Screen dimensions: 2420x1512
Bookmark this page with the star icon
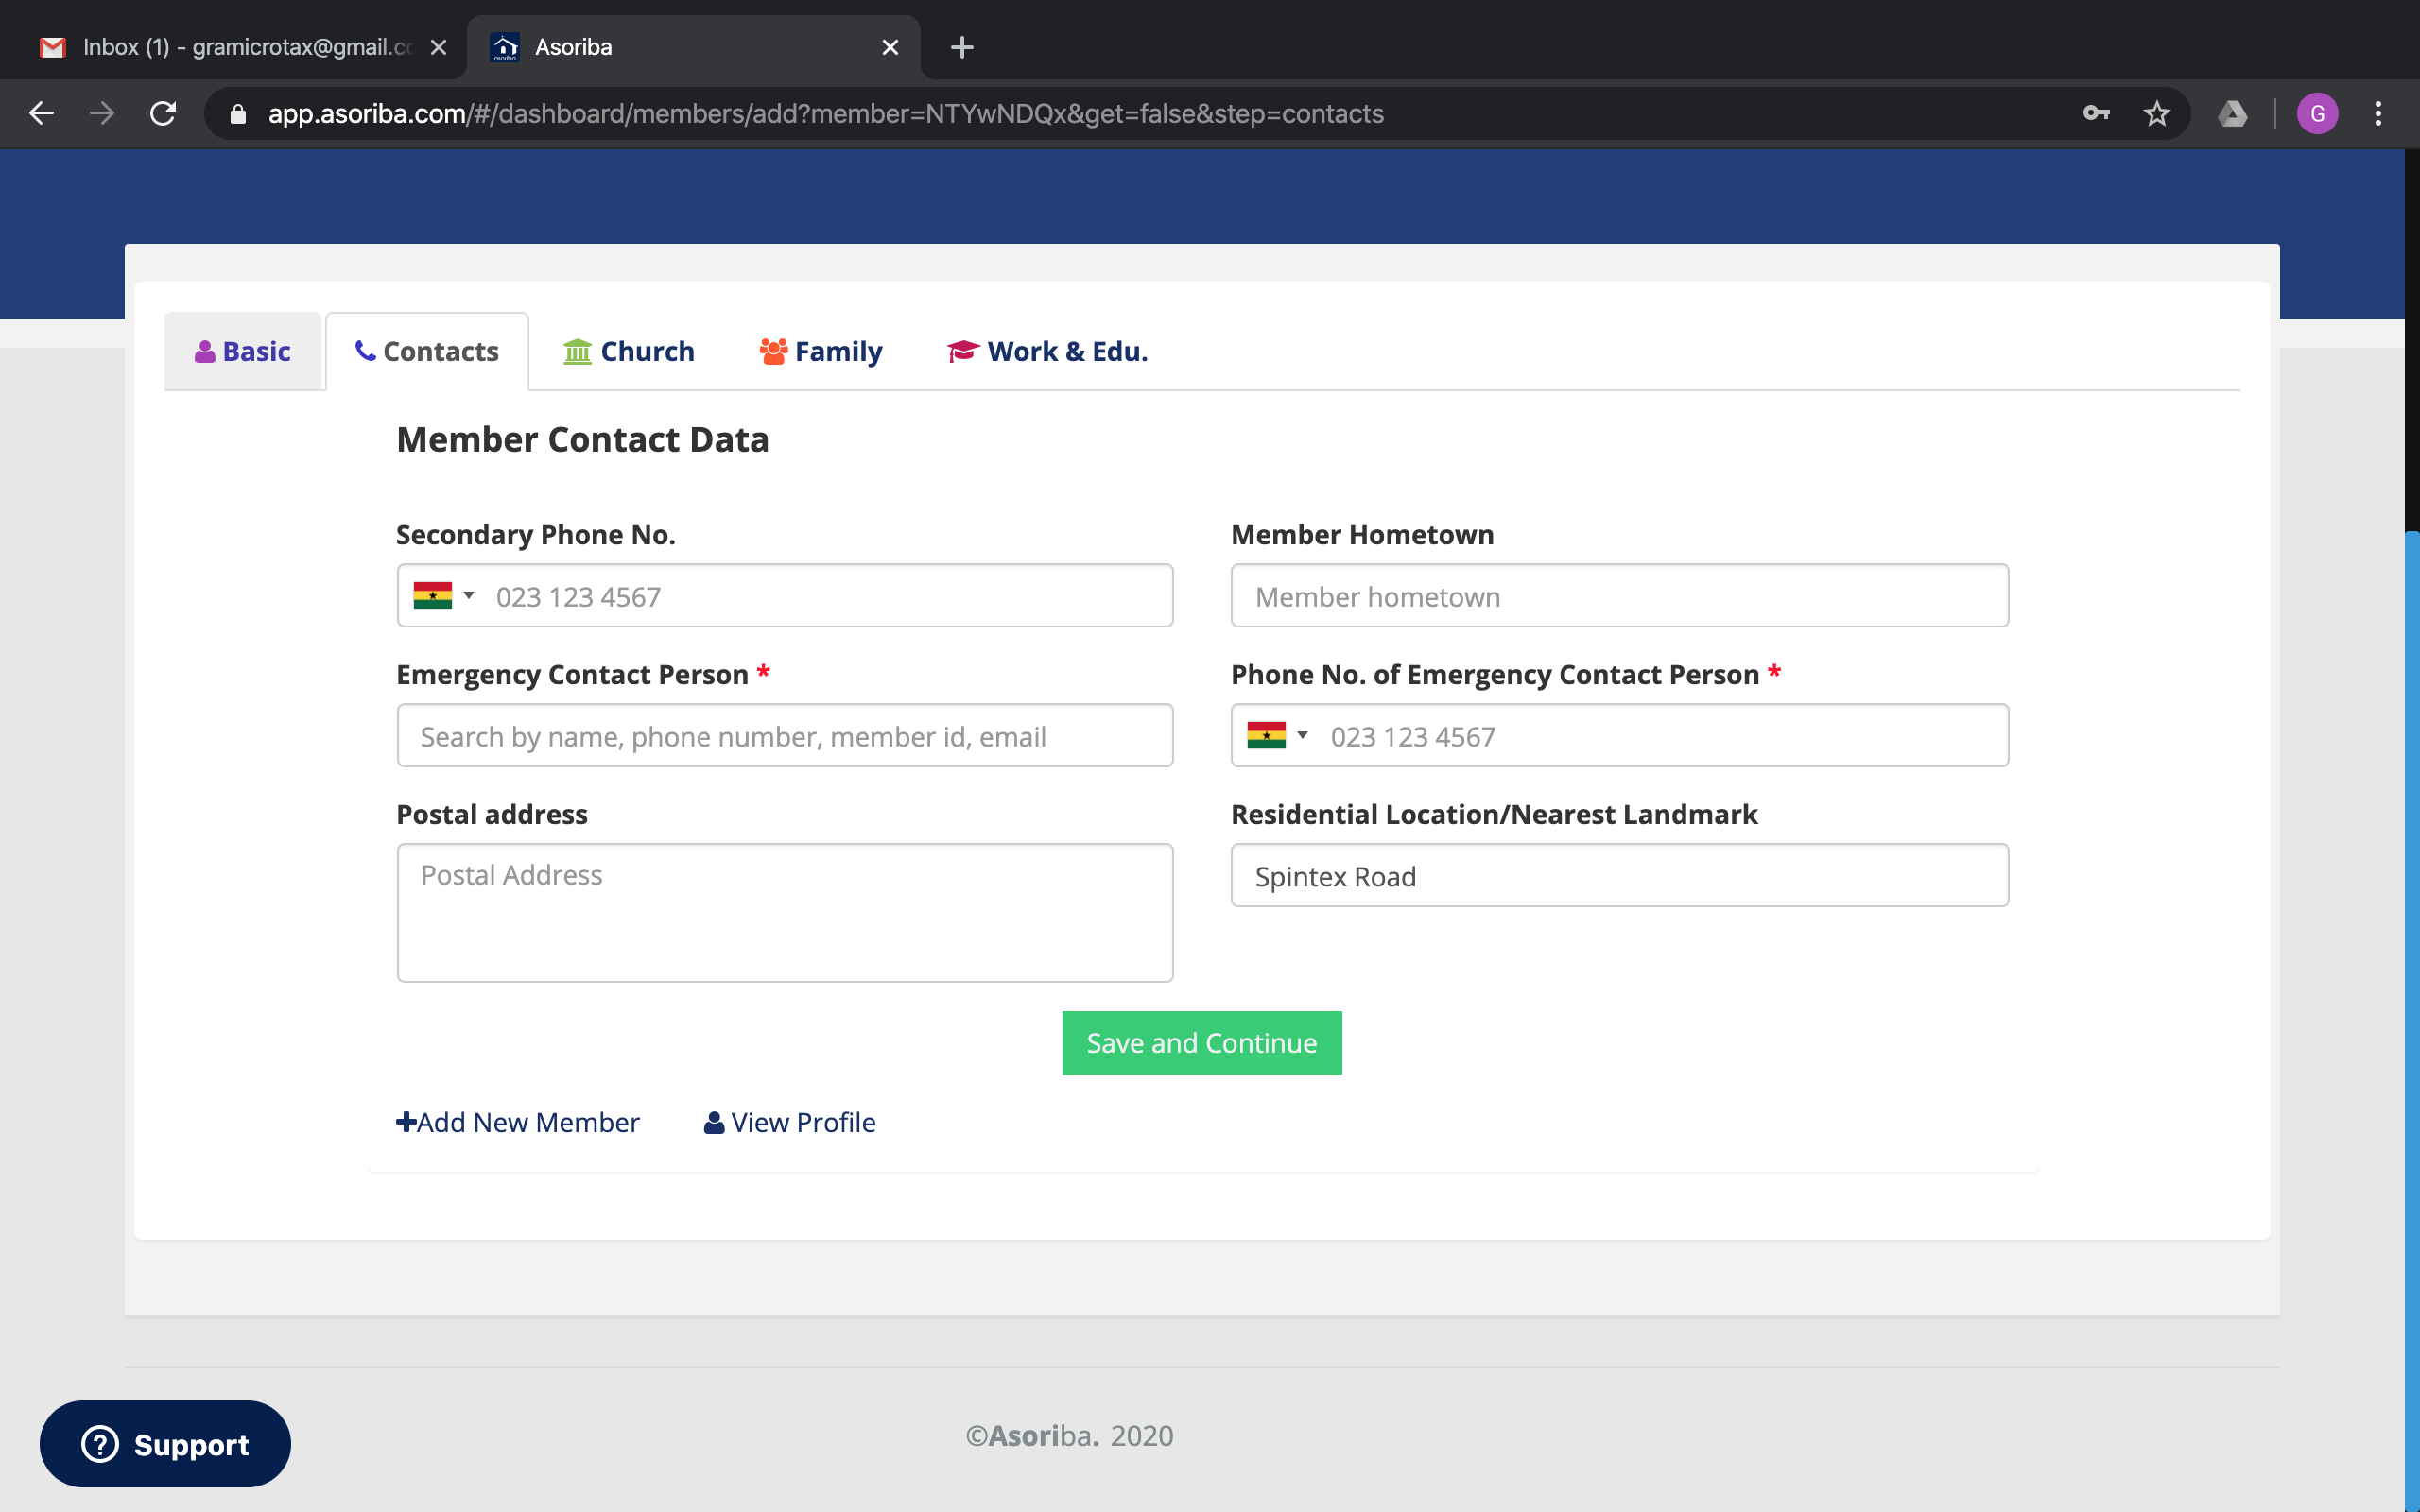click(2156, 113)
